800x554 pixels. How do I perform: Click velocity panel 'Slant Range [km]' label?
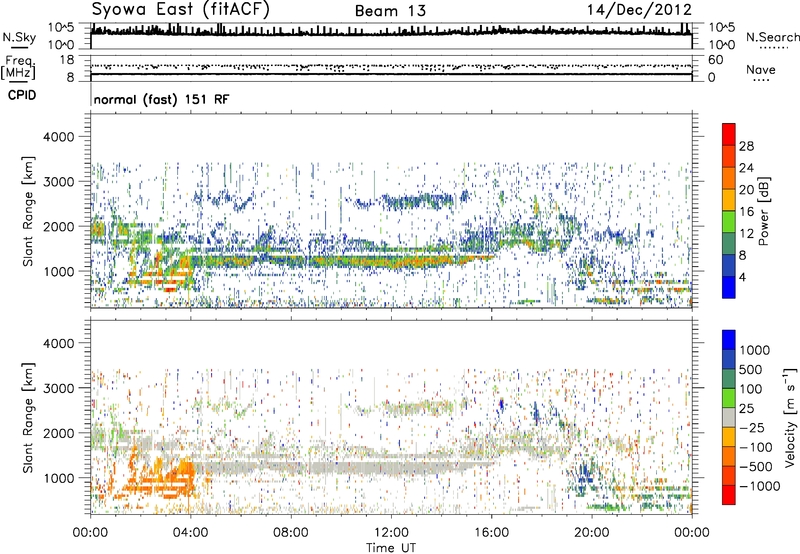click(28, 417)
